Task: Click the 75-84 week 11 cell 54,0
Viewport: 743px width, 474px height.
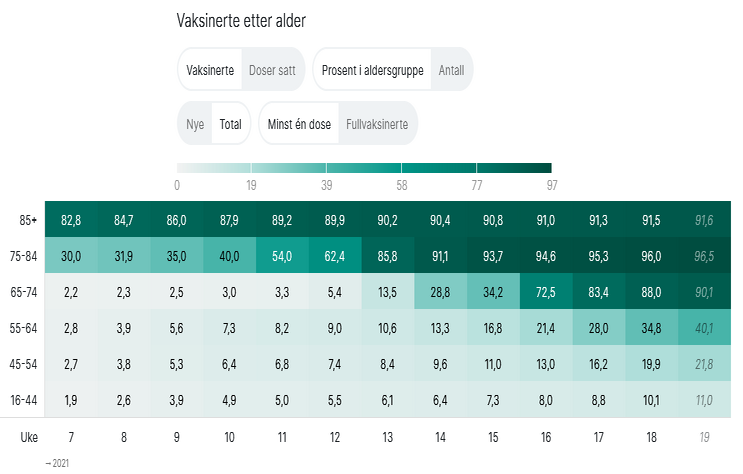Action: (x=283, y=255)
